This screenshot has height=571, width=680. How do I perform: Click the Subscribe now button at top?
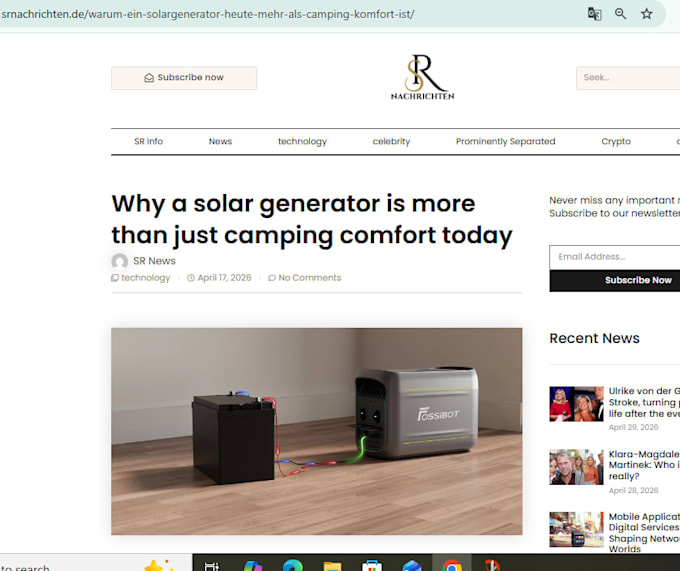coord(184,78)
